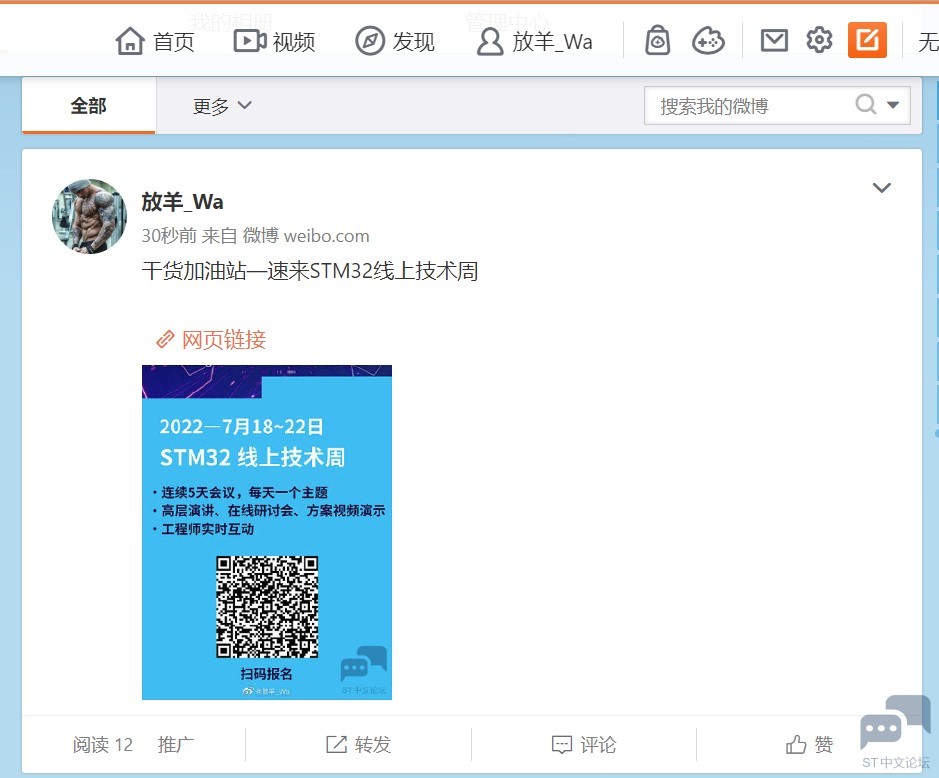Open 放羊_Wa profile from top navigation

[x=535, y=41]
